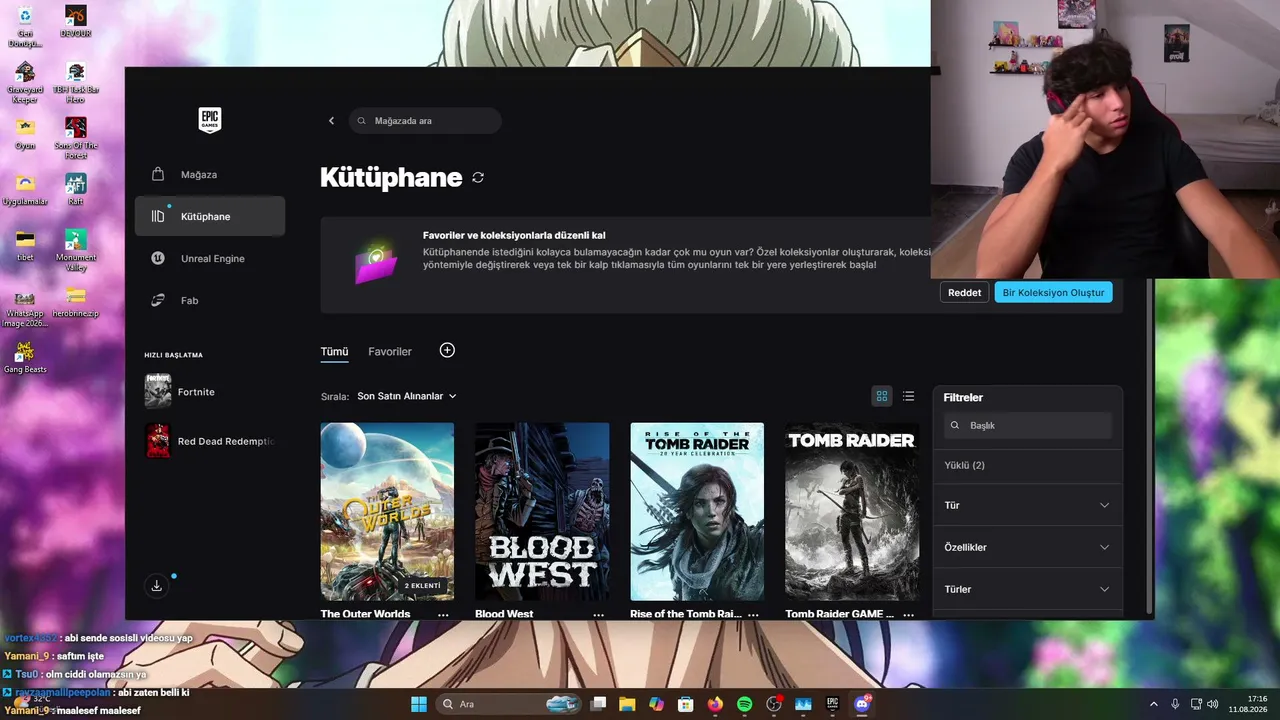This screenshot has height=720, width=1280.
Task: Launch Red Dead Redemption from quick launch
Action: (x=210, y=441)
